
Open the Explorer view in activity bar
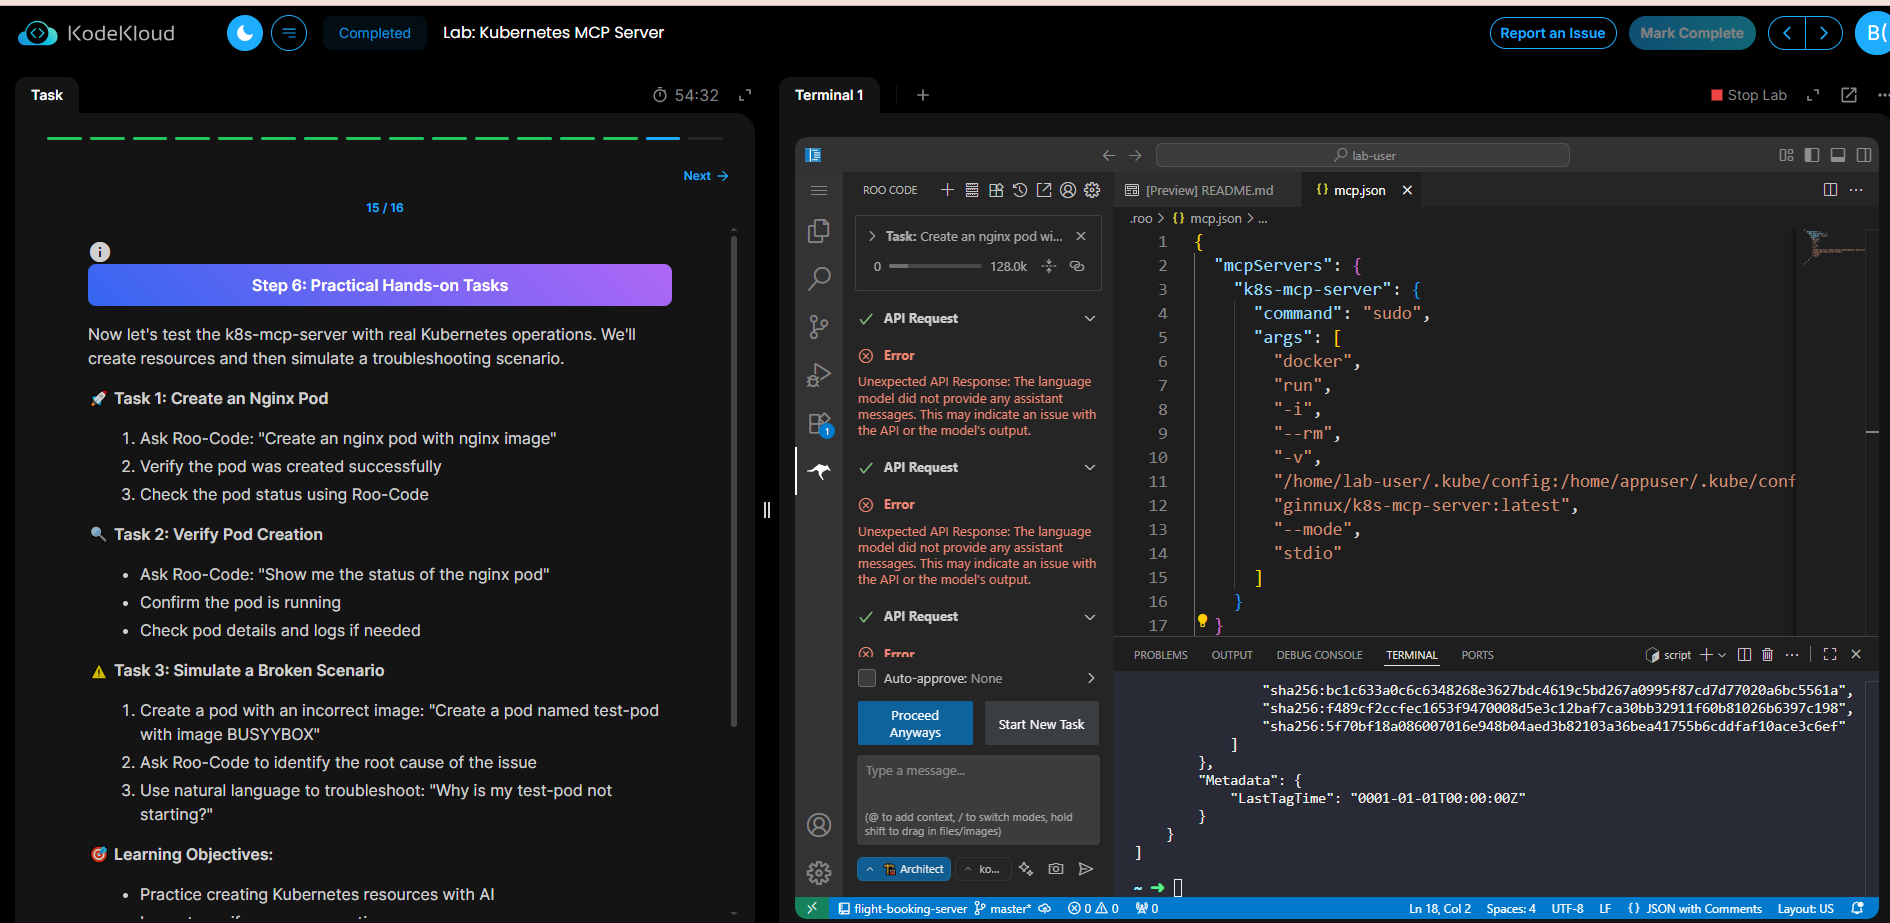tap(818, 231)
